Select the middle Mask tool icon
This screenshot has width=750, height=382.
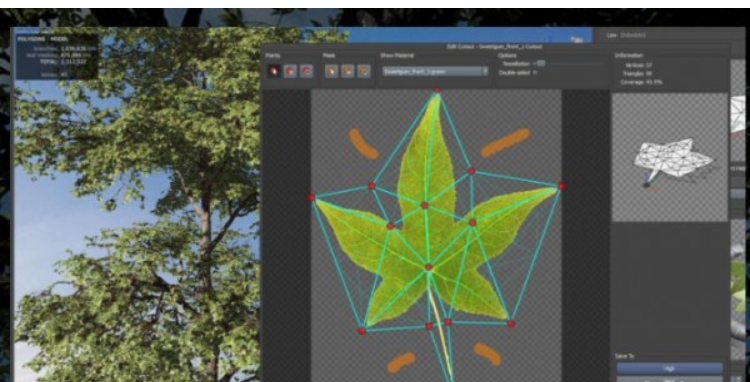tap(347, 71)
